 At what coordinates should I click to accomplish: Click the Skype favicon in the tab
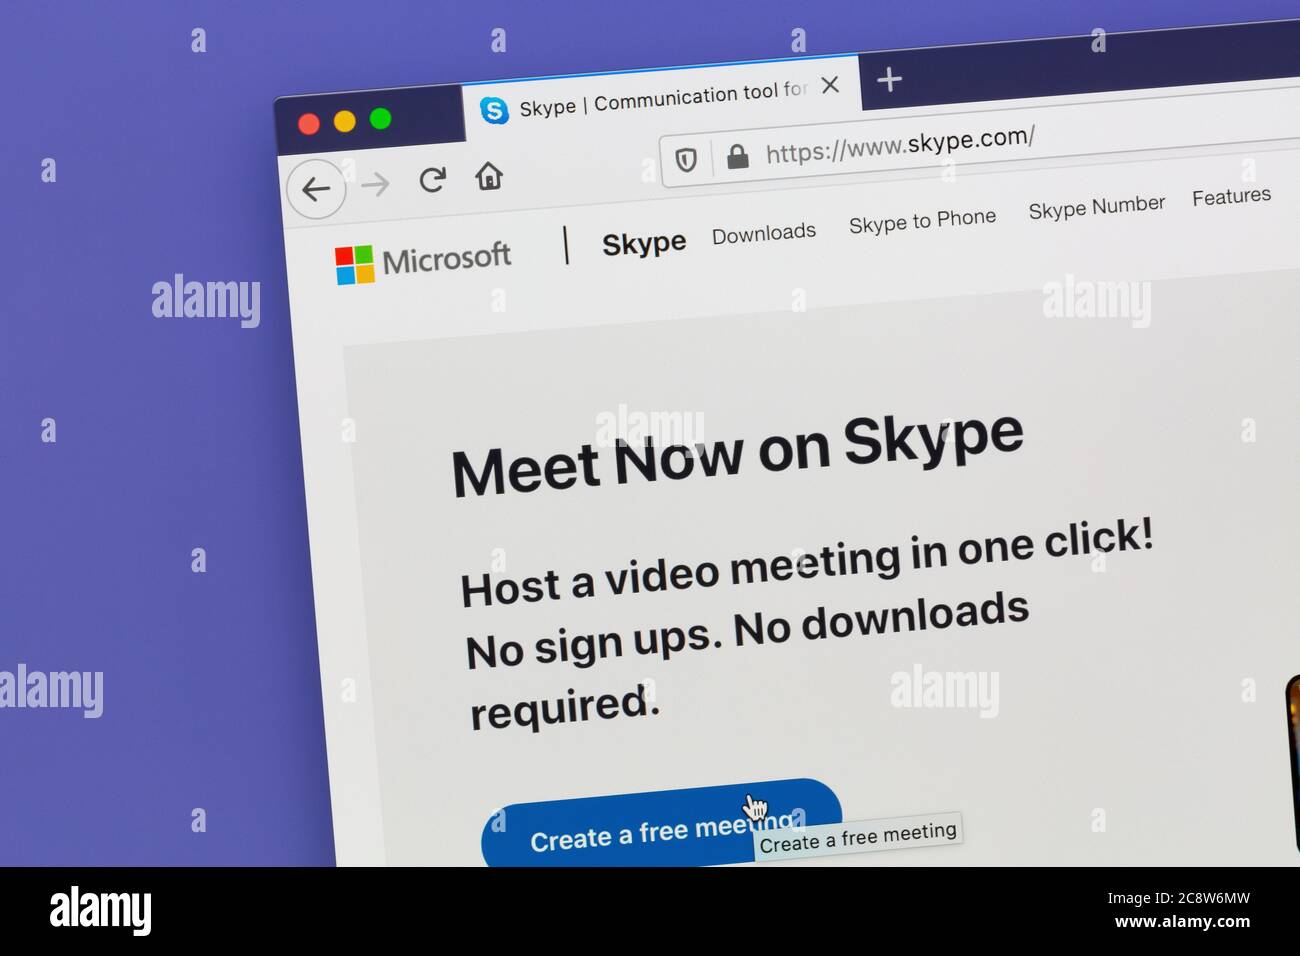point(494,110)
